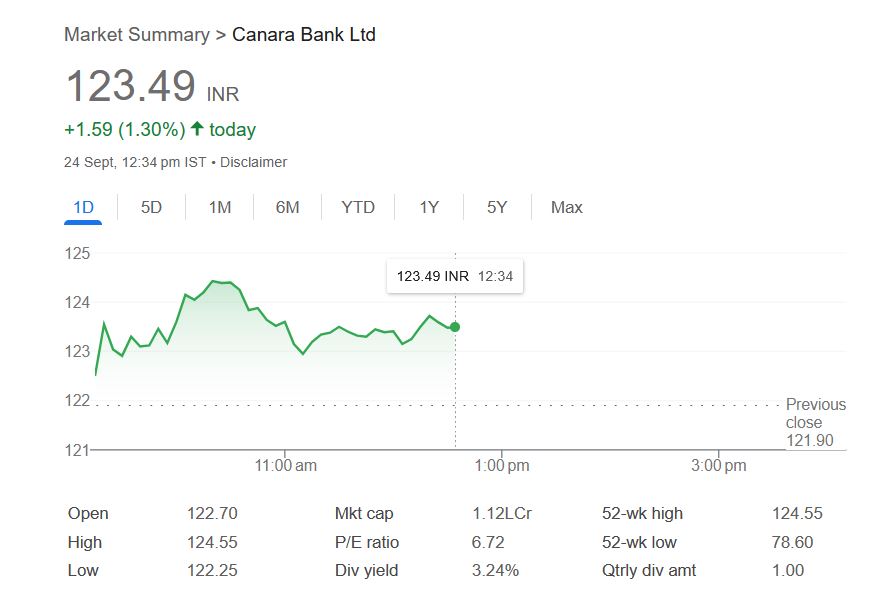Click the green up arrow icon

197,129
